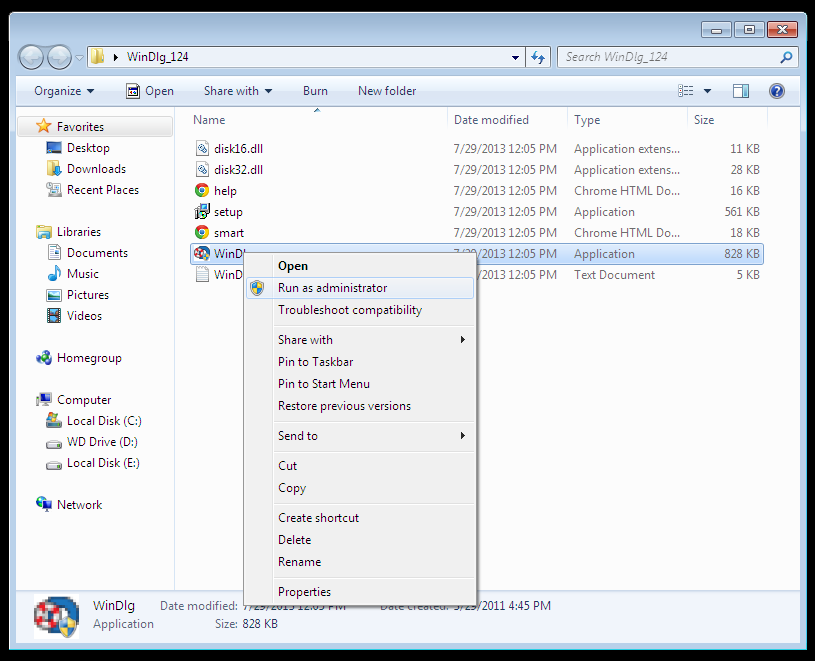Click the WD Drive (D:) icon
The width and height of the screenshot is (815, 661).
(x=54, y=442)
